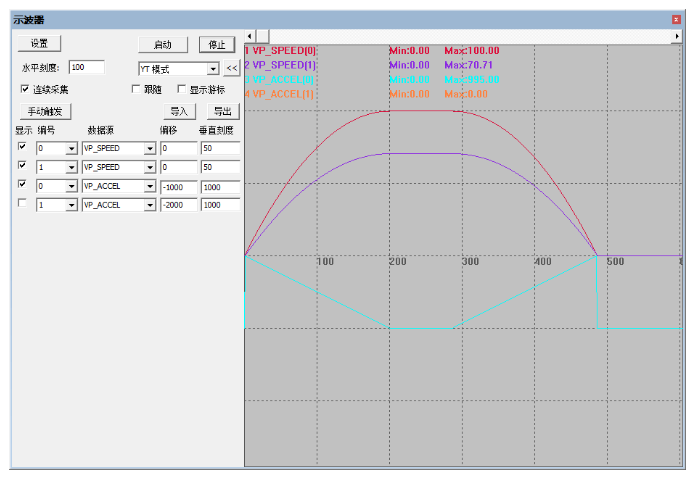Stop sampling with the 停止 button
This screenshot has width=700, height=480.
(217, 45)
